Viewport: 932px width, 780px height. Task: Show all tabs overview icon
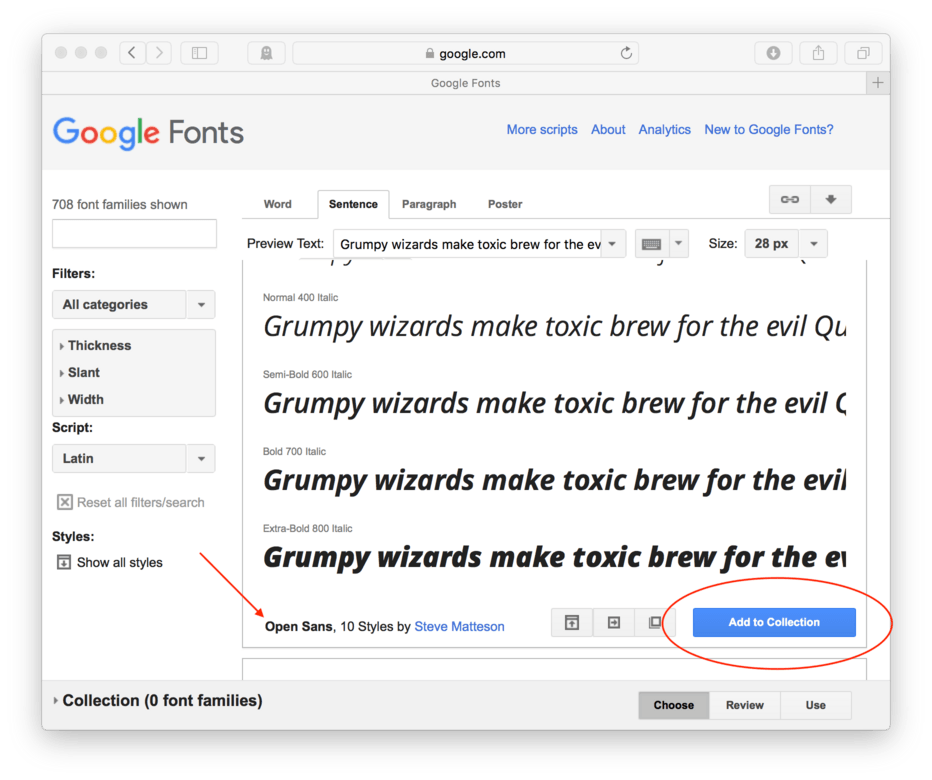[864, 53]
